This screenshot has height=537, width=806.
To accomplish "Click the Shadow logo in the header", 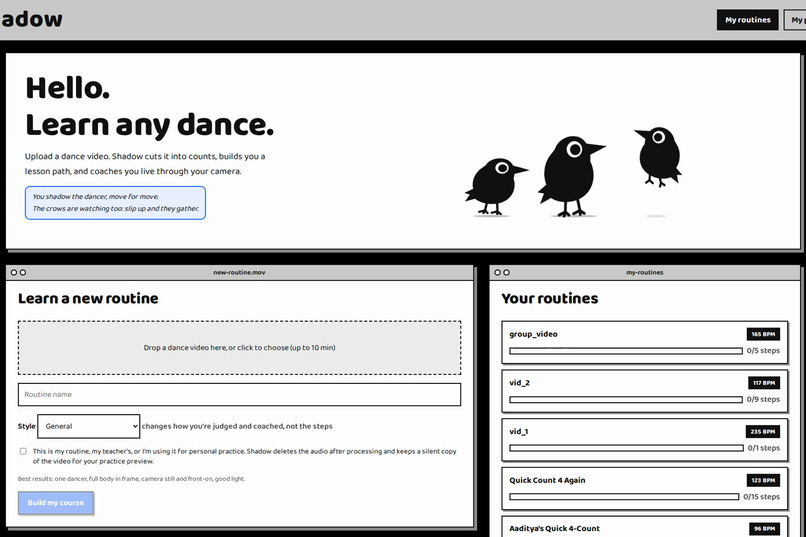I will pyautogui.click(x=31, y=19).
